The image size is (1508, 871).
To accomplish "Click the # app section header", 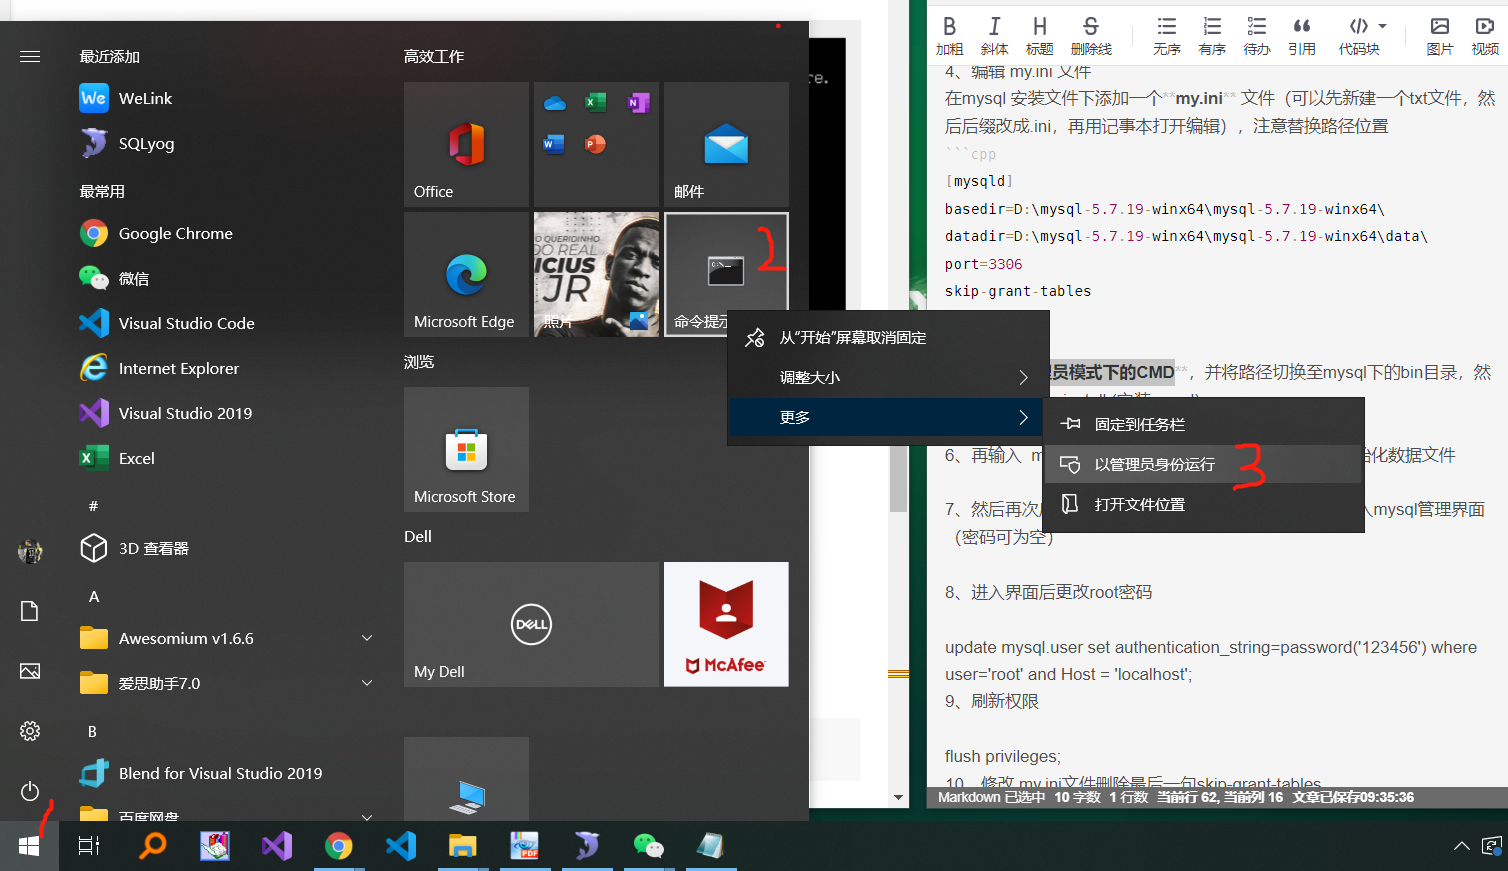I will click(x=93, y=506).
